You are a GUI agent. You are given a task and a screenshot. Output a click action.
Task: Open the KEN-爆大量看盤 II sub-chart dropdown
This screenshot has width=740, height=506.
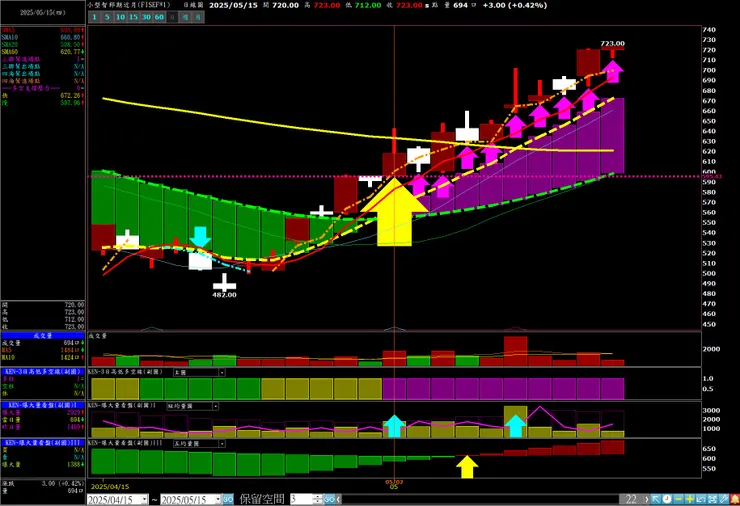click(x=215, y=406)
